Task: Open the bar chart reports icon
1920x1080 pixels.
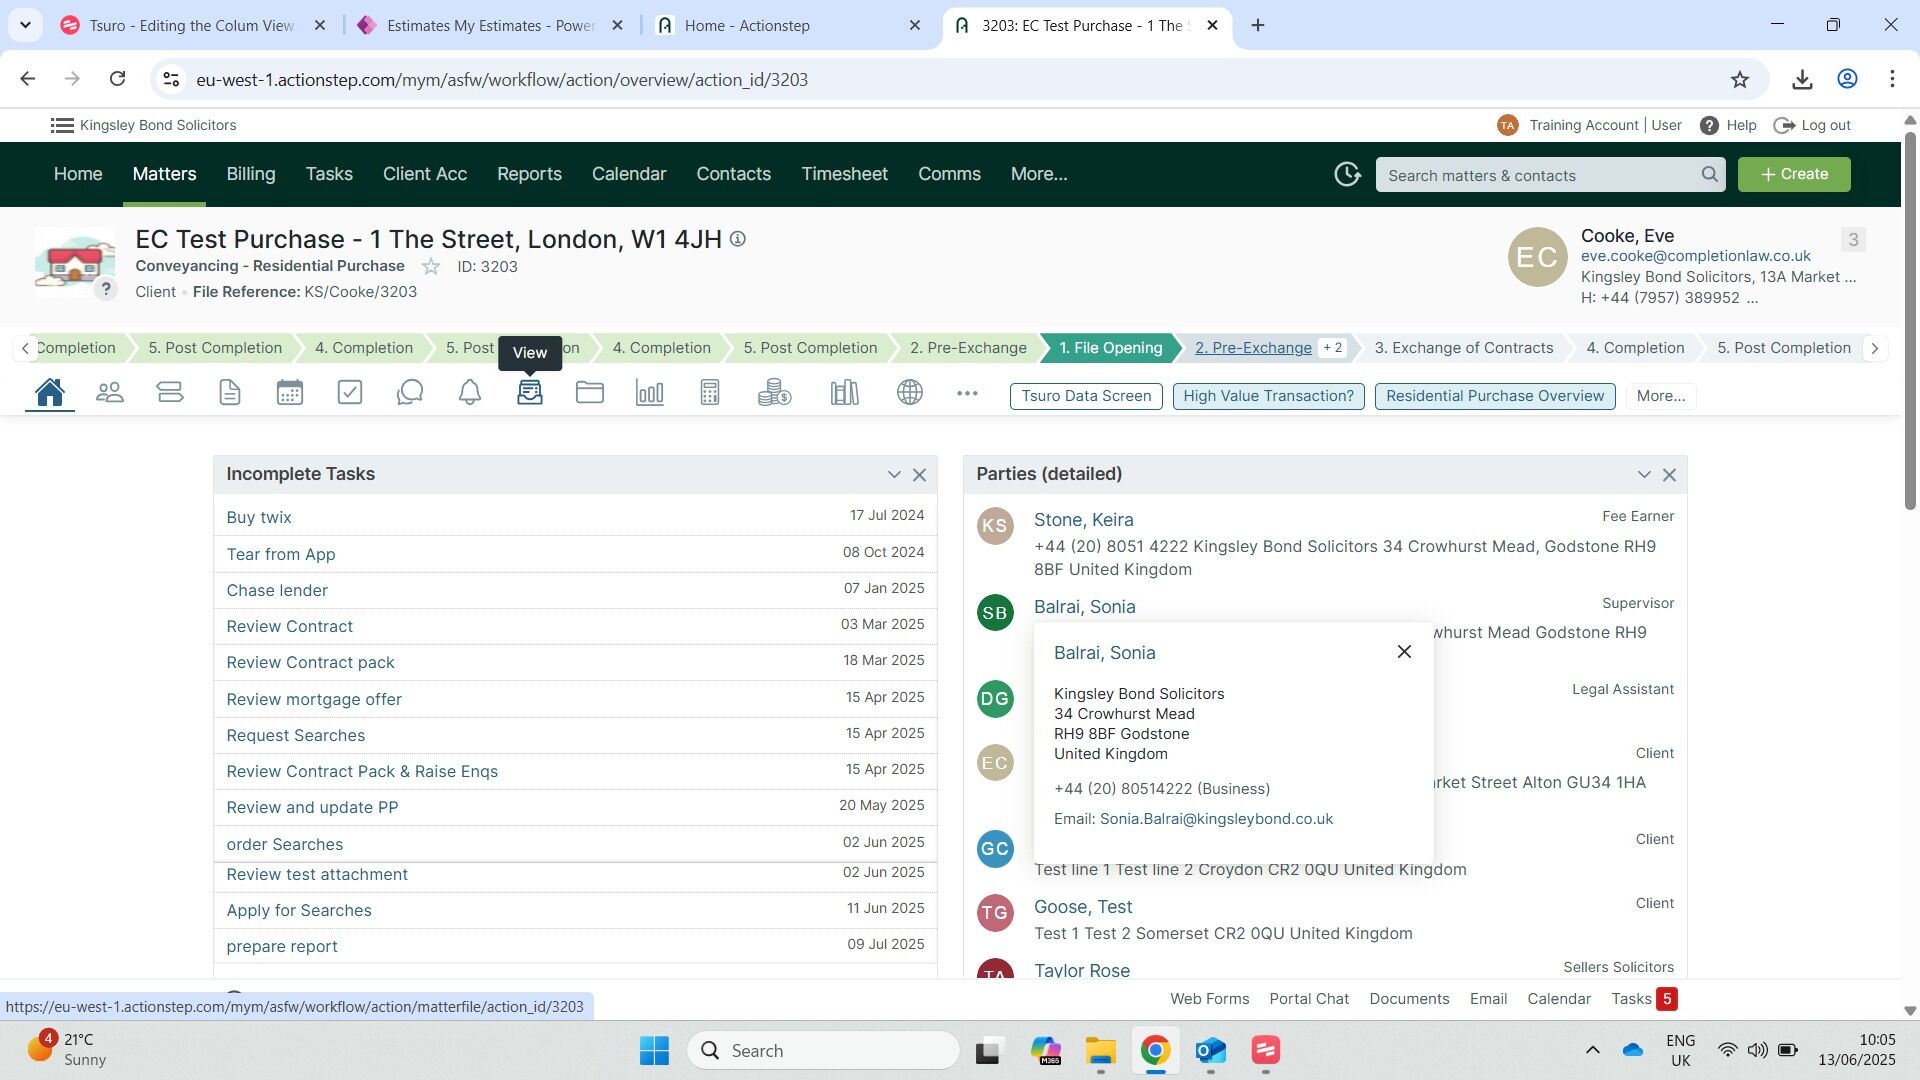Action: point(650,393)
